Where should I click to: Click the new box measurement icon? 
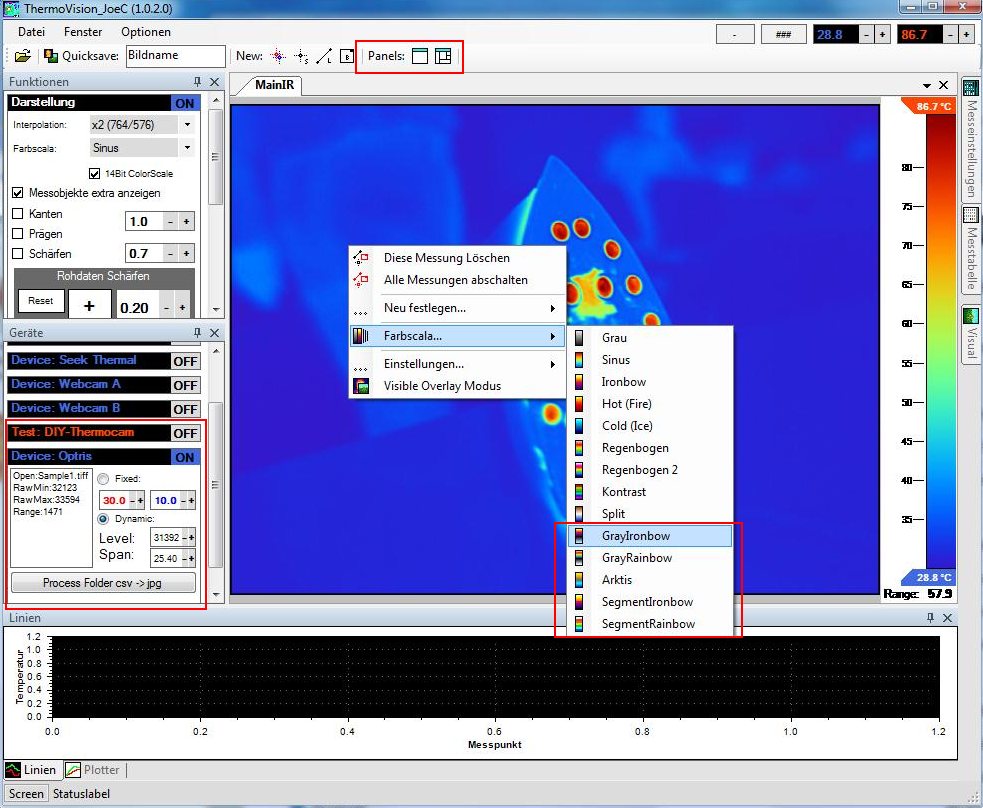tap(346, 56)
